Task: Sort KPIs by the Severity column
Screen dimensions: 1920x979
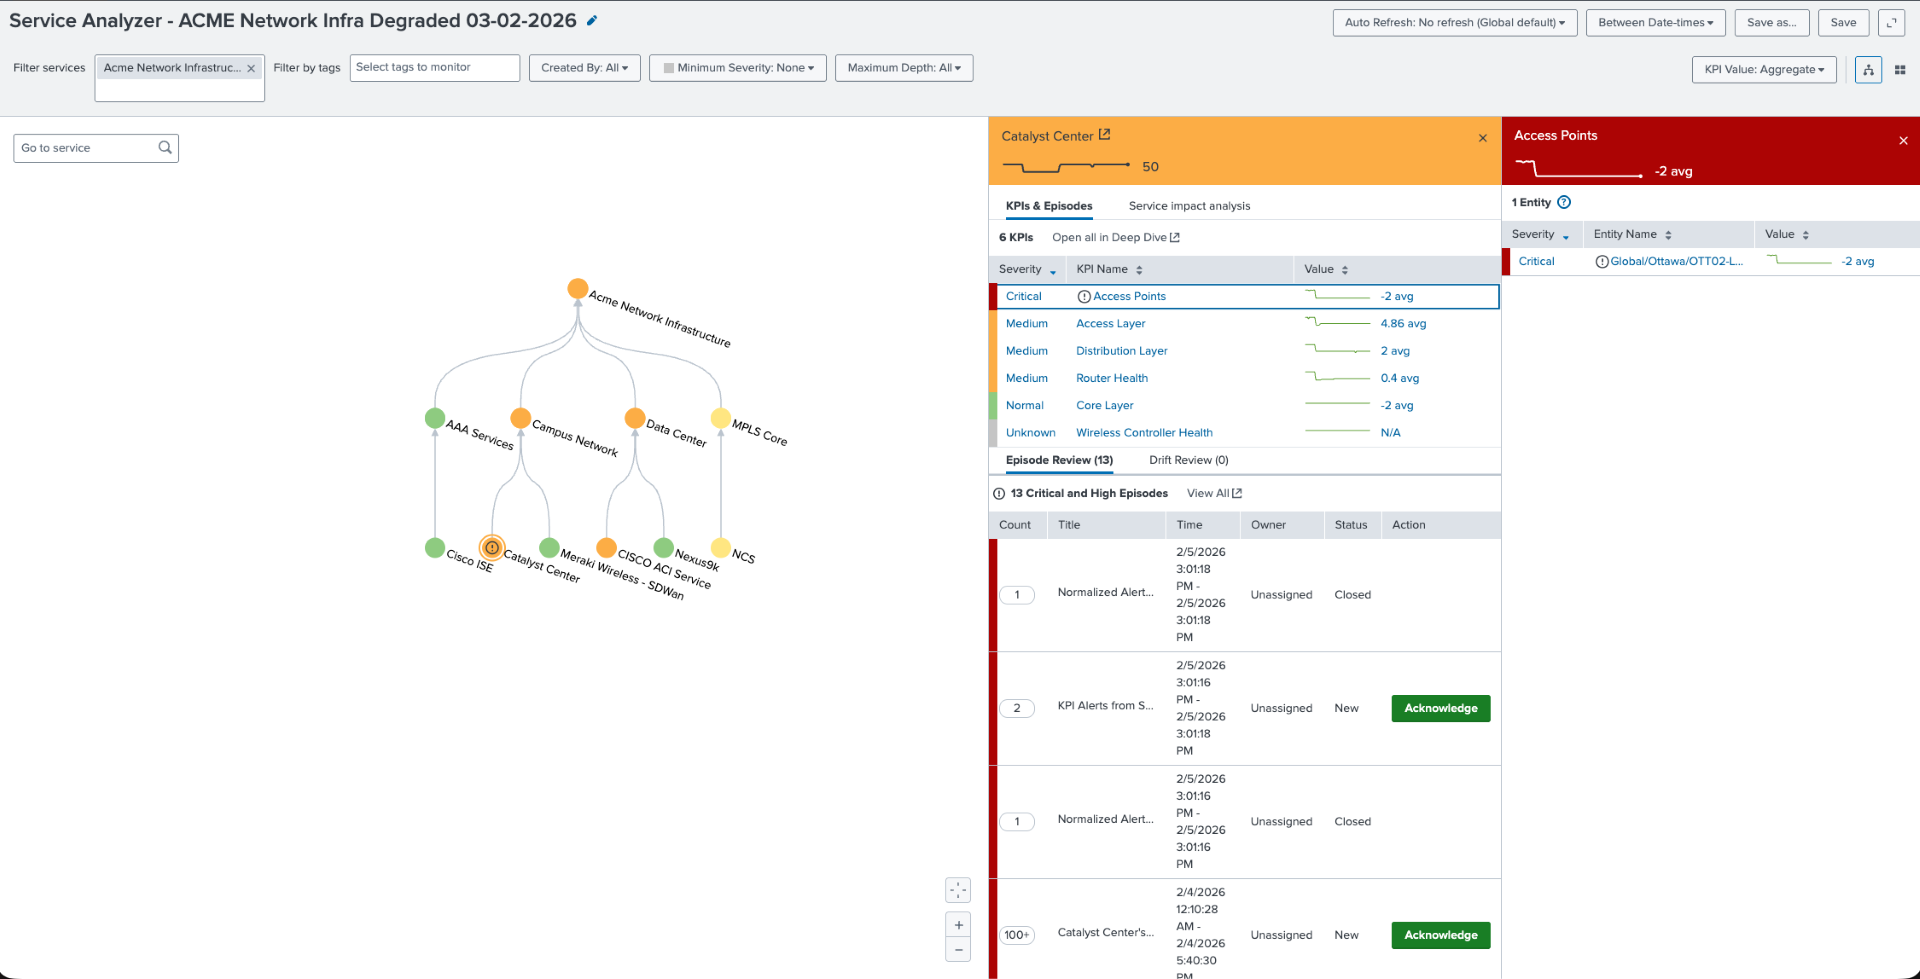Action: point(1027,270)
